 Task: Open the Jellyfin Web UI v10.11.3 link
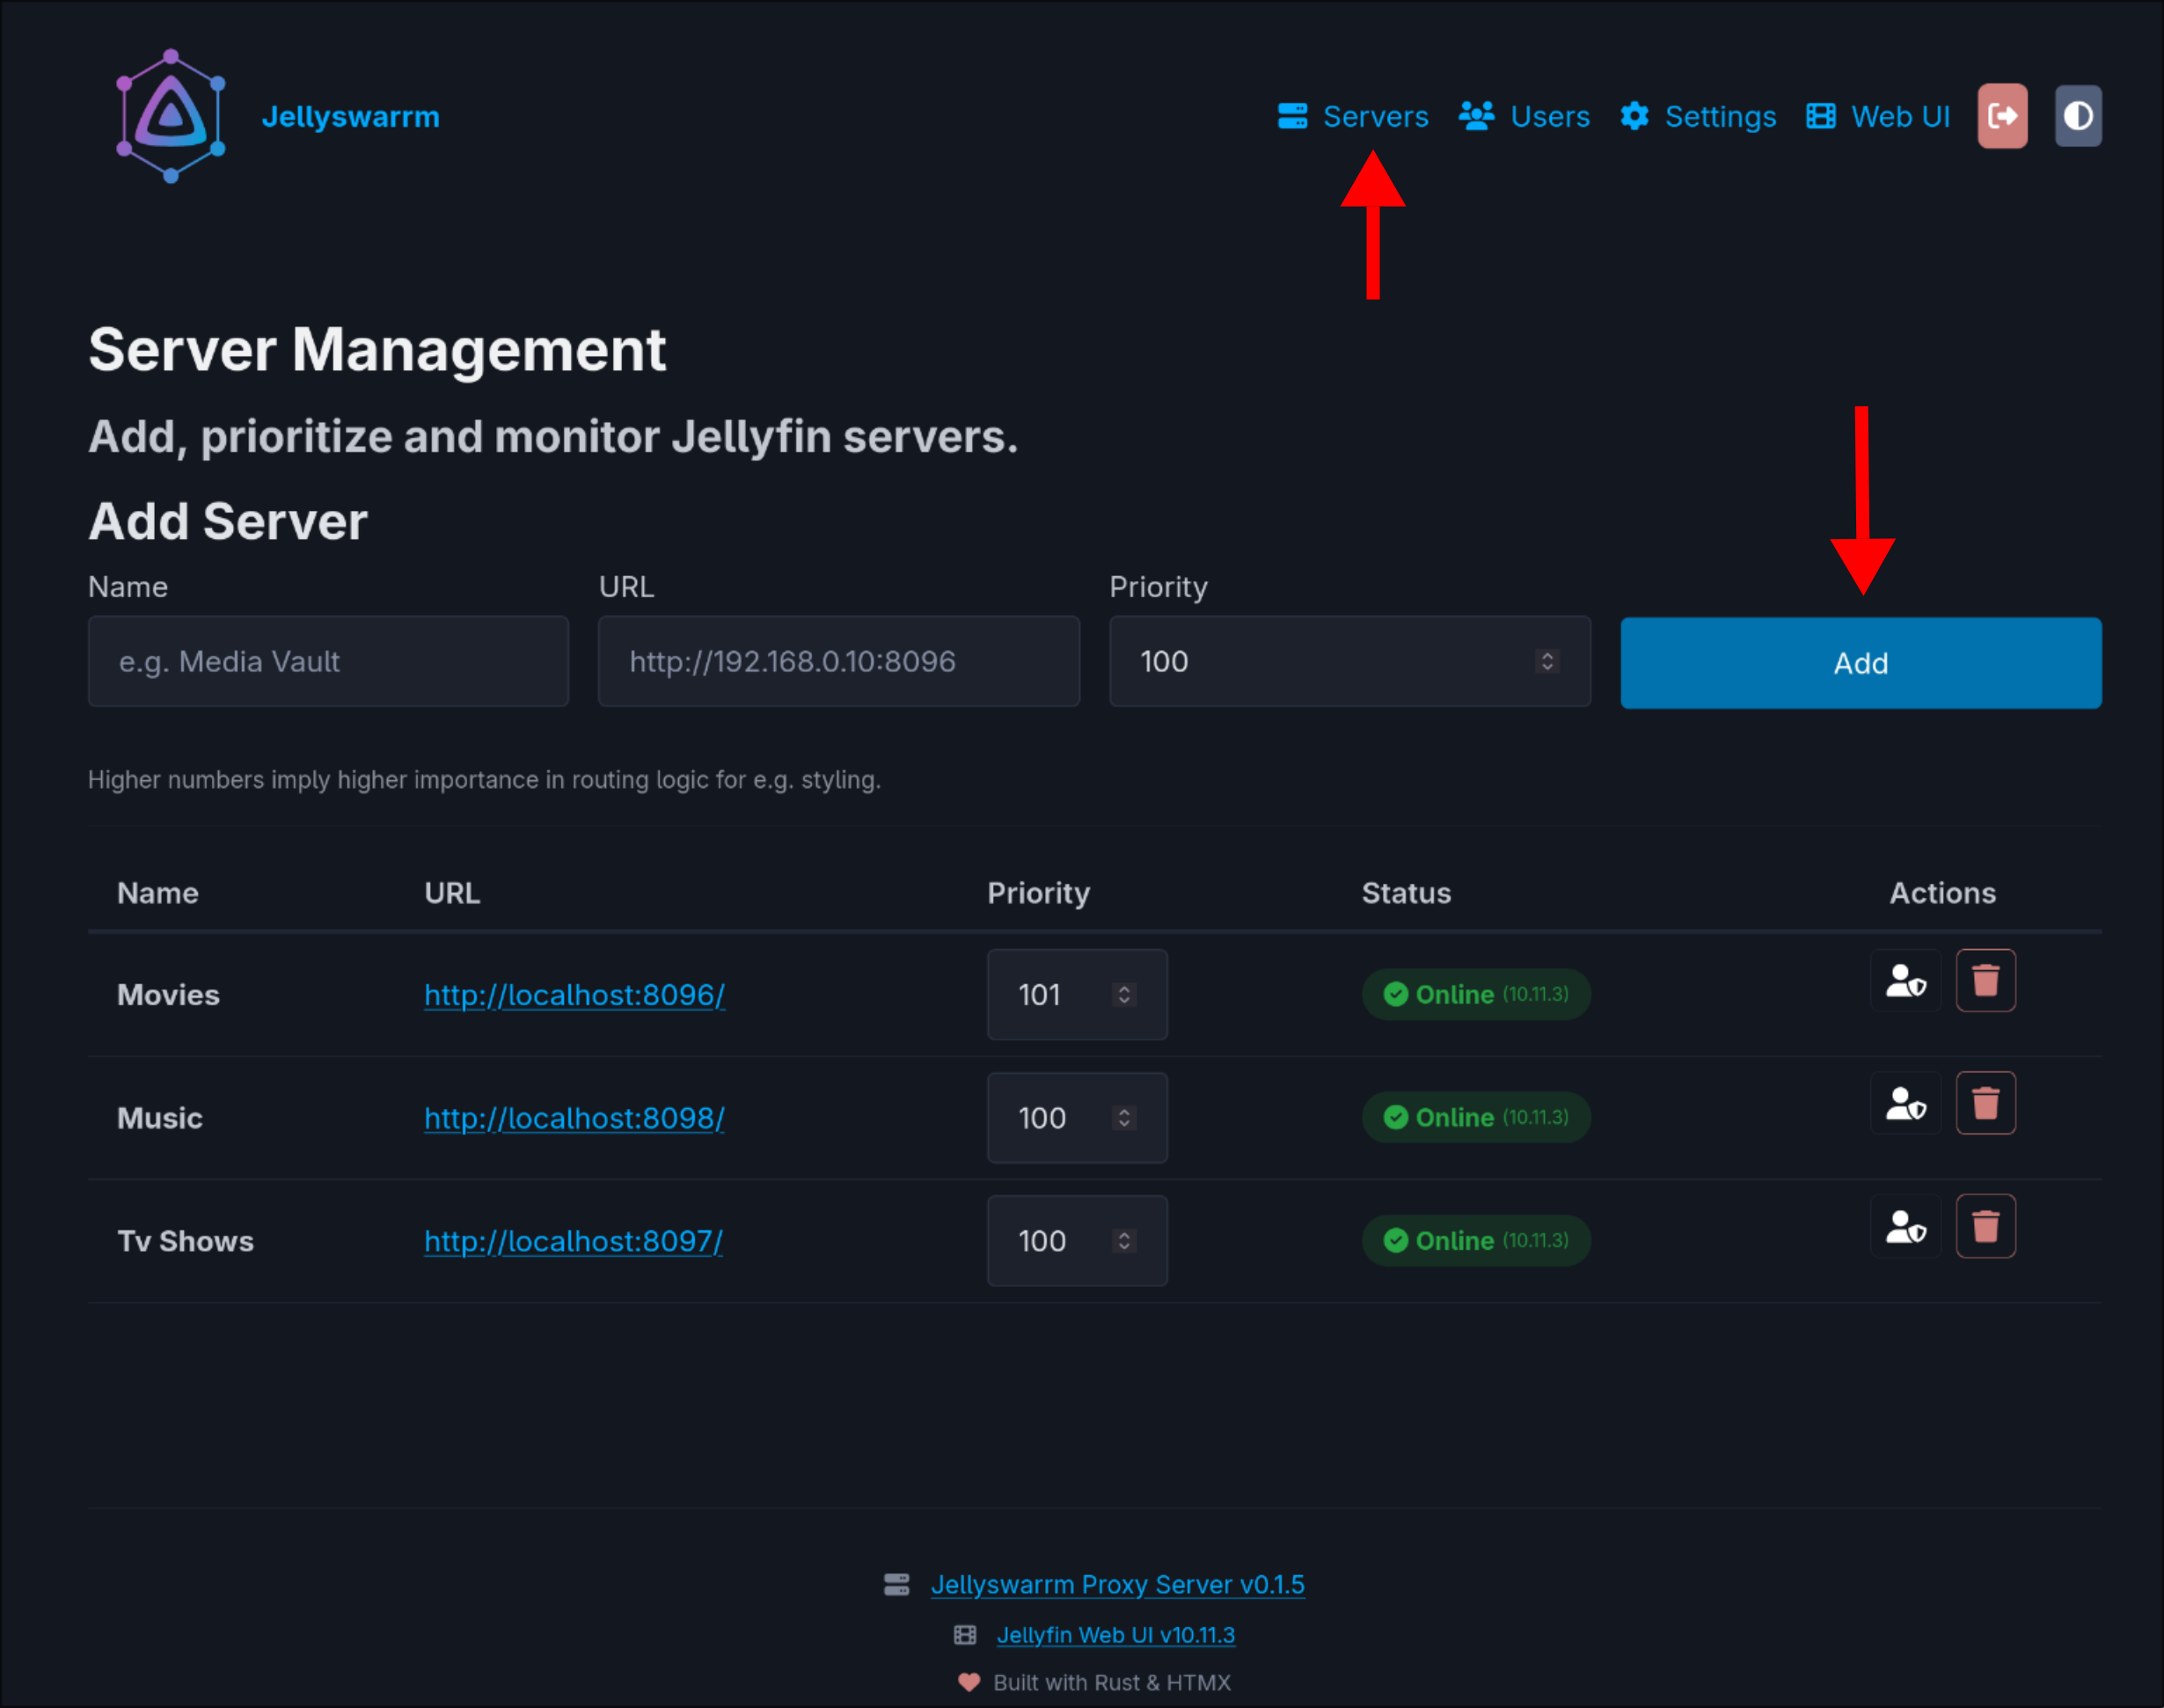click(x=1115, y=1635)
